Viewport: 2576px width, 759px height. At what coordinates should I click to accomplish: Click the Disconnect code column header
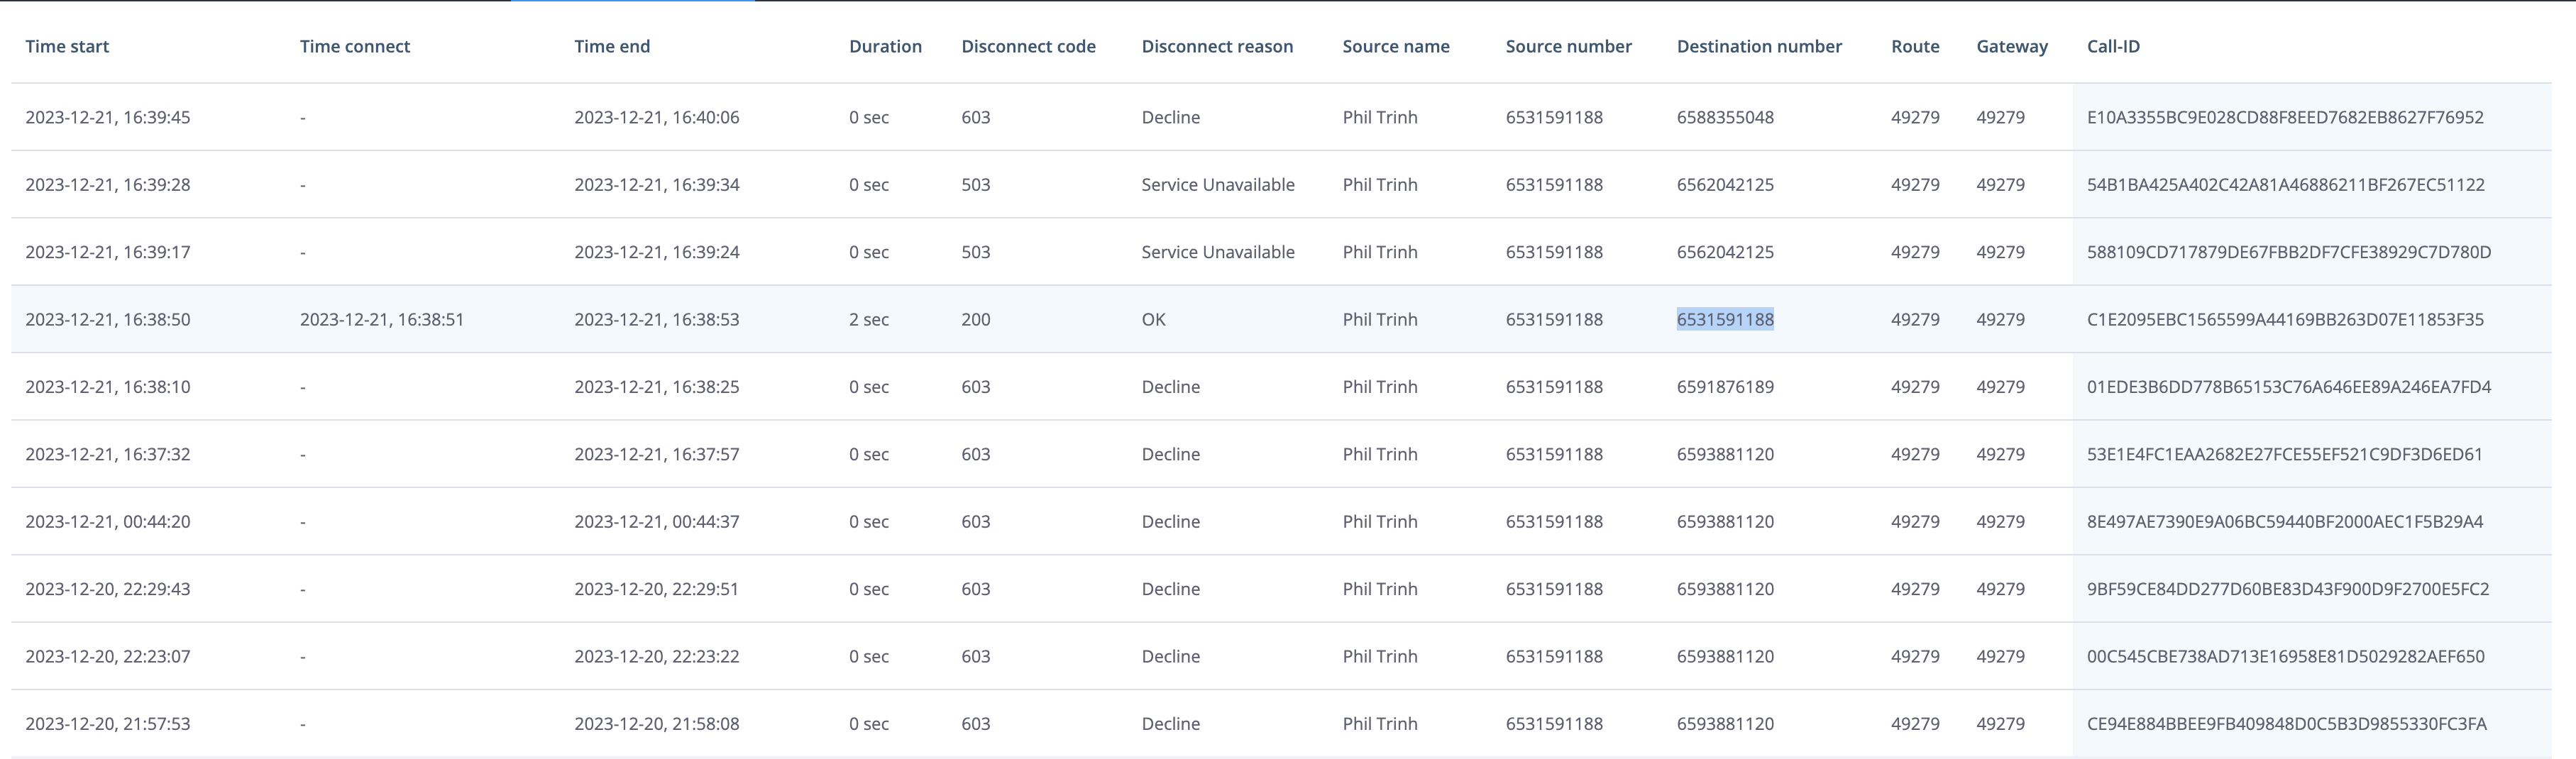(x=1028, y=46)
